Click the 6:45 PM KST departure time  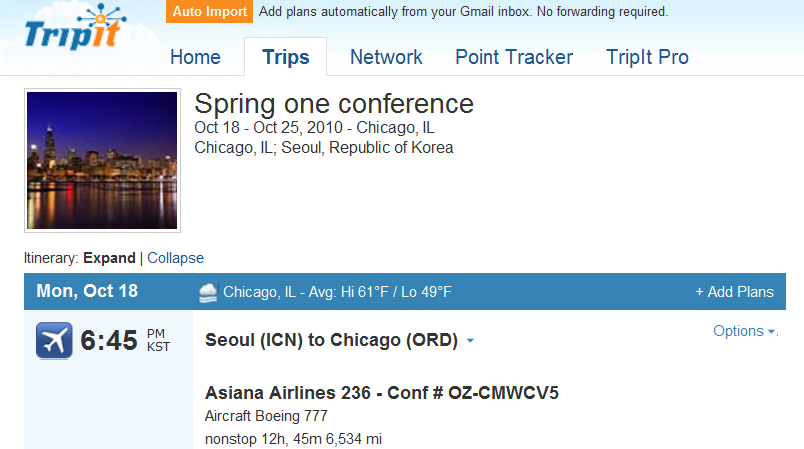pos(125,340)
